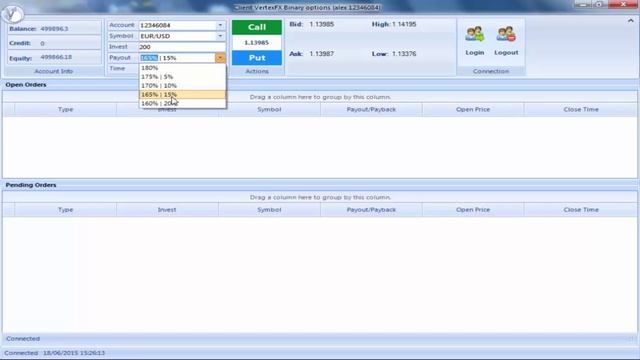This screenshot has width=640, height=360.
Task: Click the Ask price 1.13987
Action: click(x=322, y=54)
